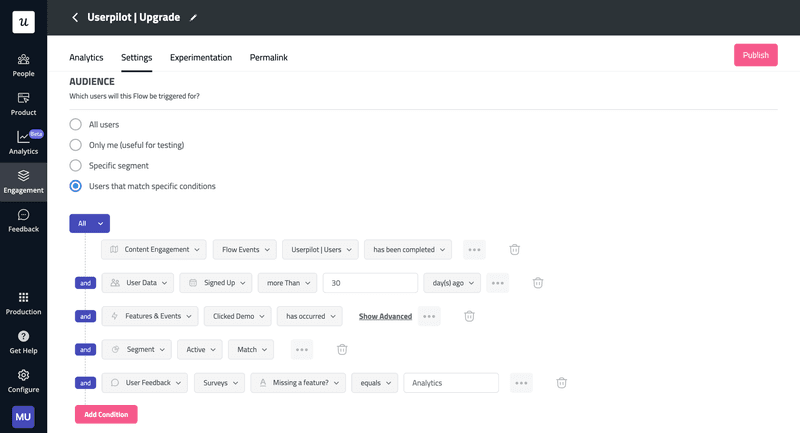The image size is (800, 433).
Task: Delete the Content Engagement condition row
Action: point(515,249)
